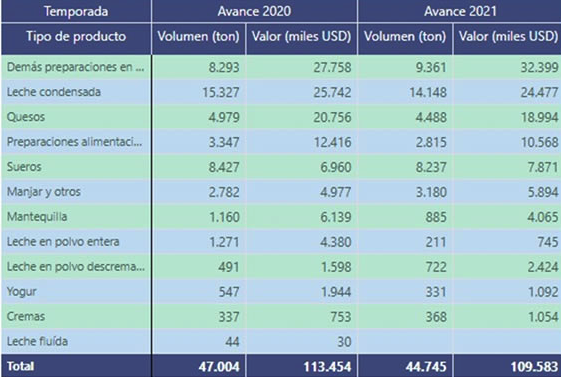Sort by Valor (miles USD) under Avance 2020
Viewport: 561px width, 377px height.
click(x=302, y=36)
